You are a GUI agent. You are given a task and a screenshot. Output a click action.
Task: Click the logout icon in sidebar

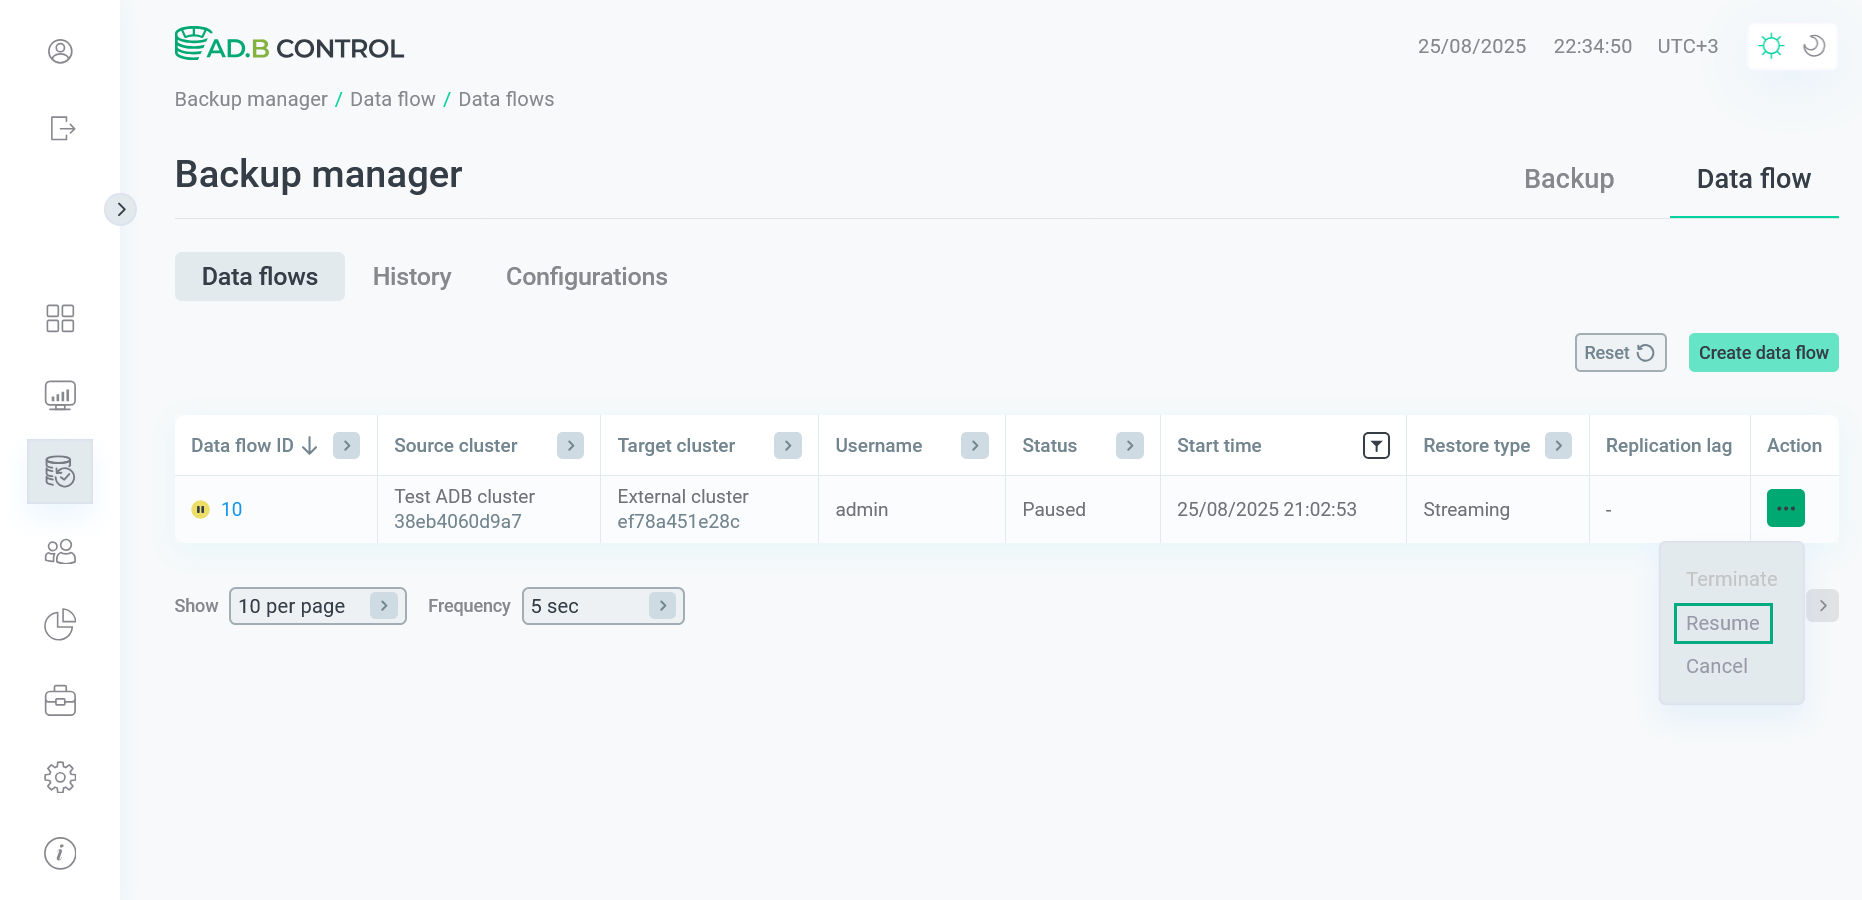click(60, 128)
